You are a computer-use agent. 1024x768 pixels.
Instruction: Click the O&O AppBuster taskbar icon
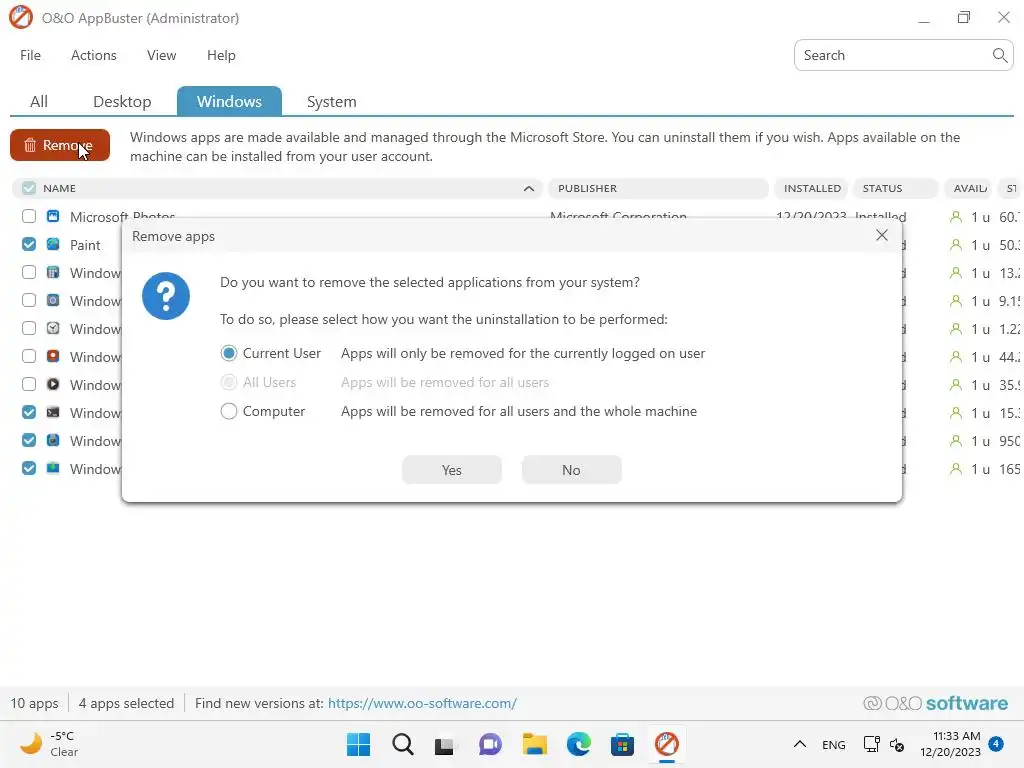coord(666,744)
